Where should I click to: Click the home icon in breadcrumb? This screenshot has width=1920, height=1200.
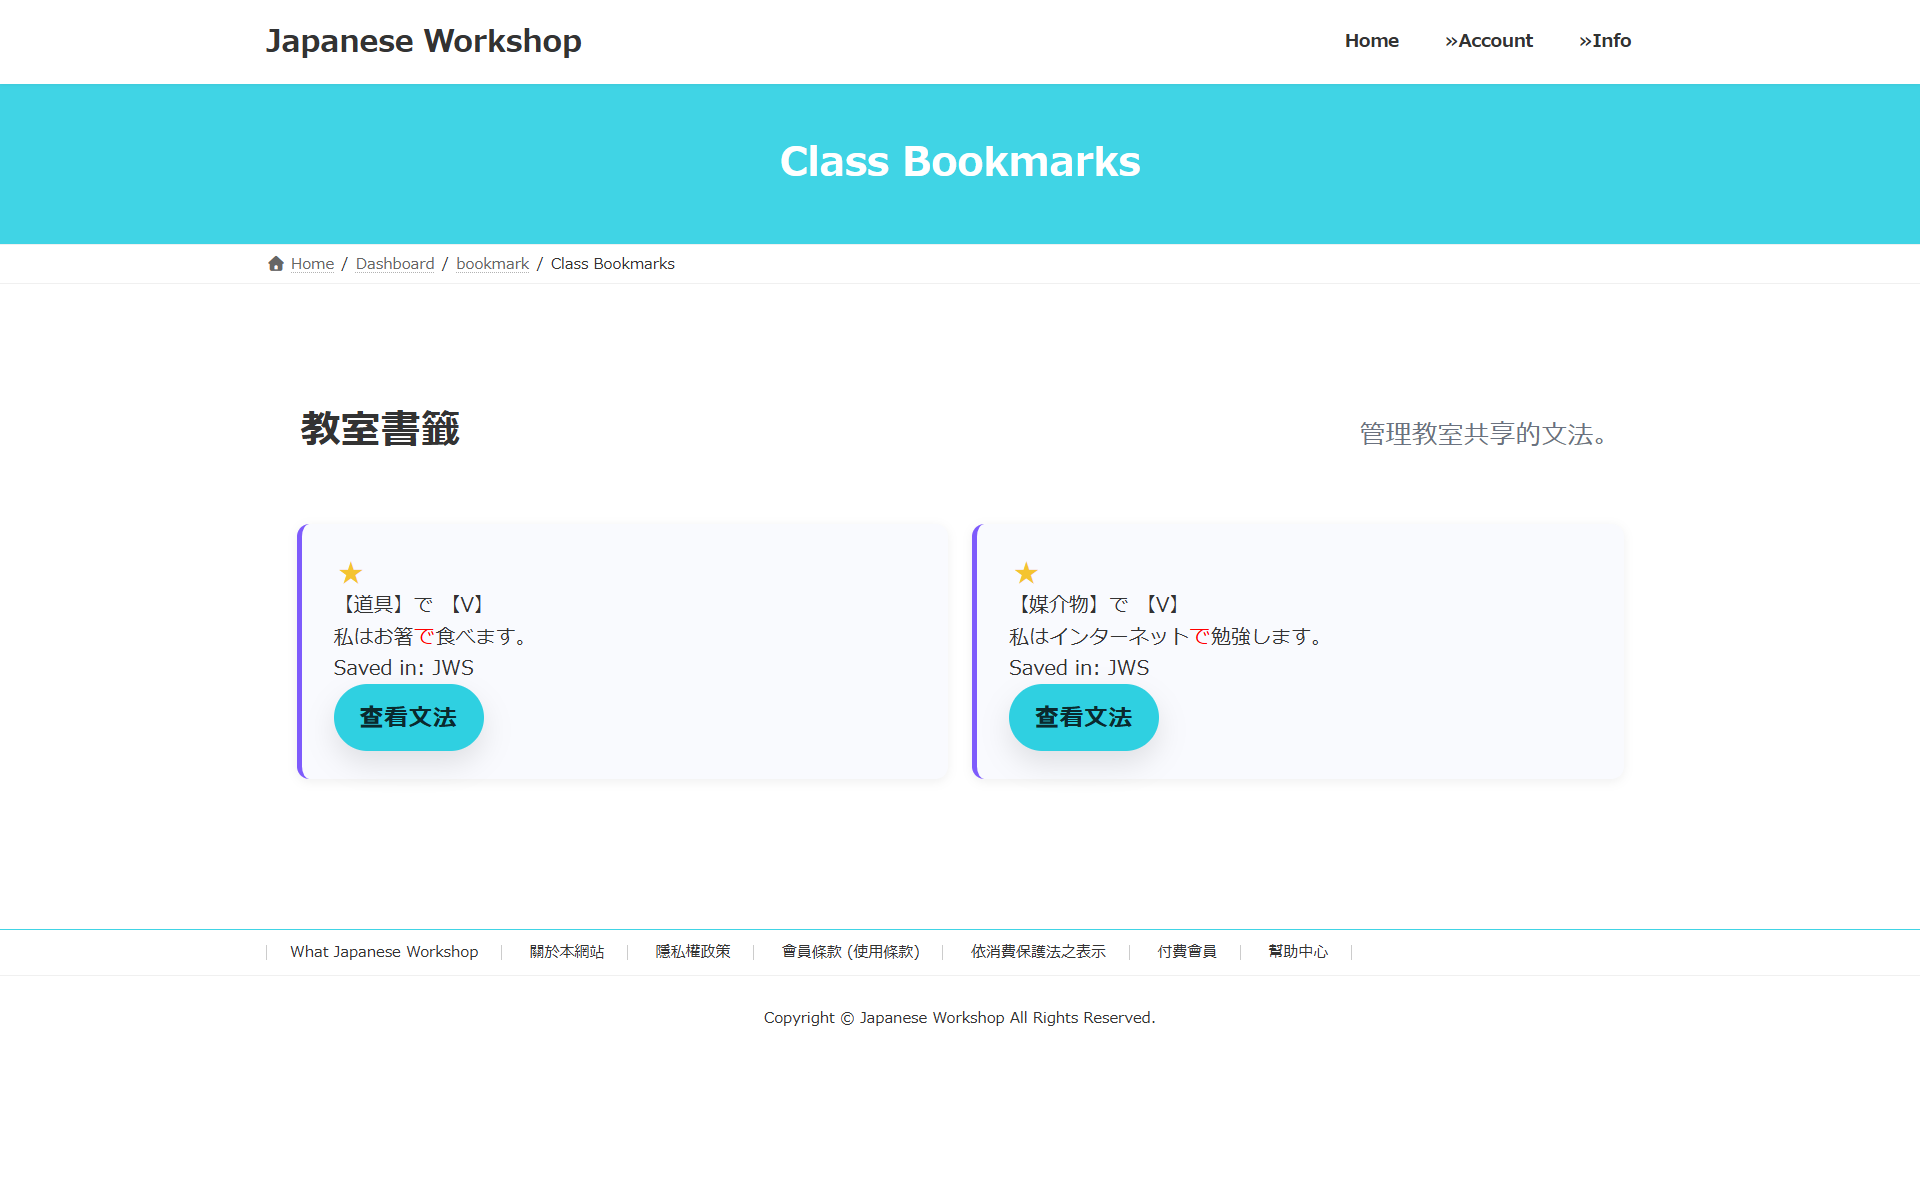(276, 264)
